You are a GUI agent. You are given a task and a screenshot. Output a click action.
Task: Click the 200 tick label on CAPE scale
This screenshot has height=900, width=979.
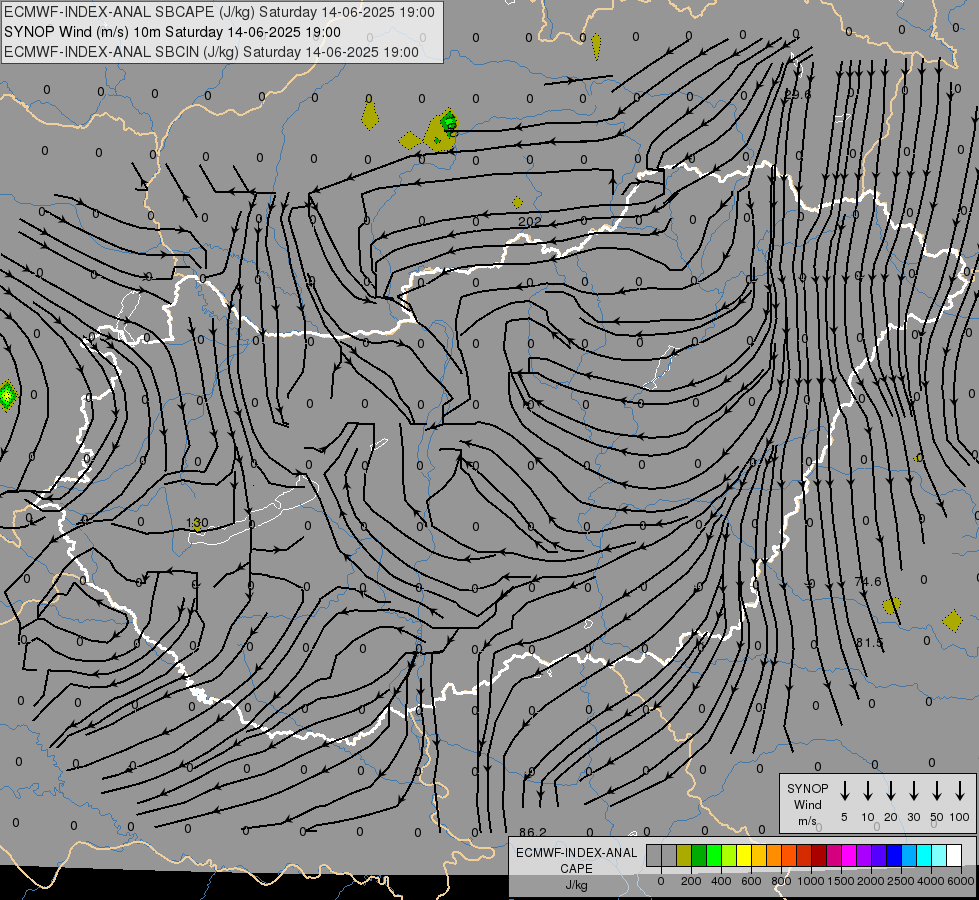[691, 881]
